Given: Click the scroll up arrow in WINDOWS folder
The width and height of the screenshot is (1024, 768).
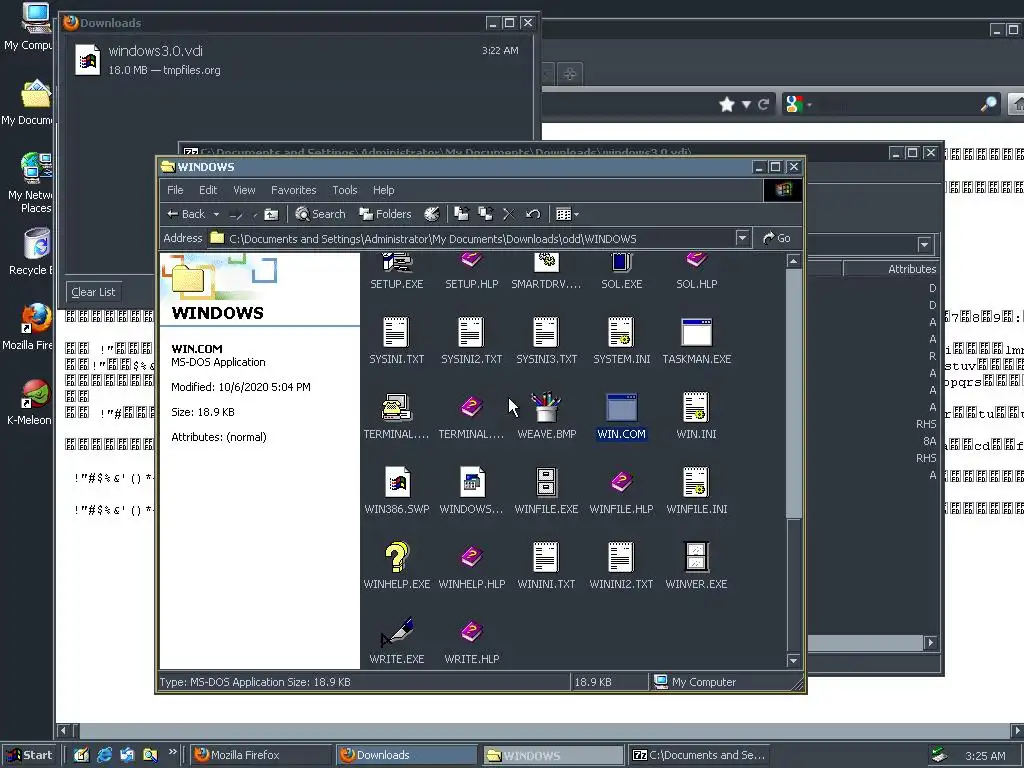Looking at the screenshot, I should (x=793, y=261).
